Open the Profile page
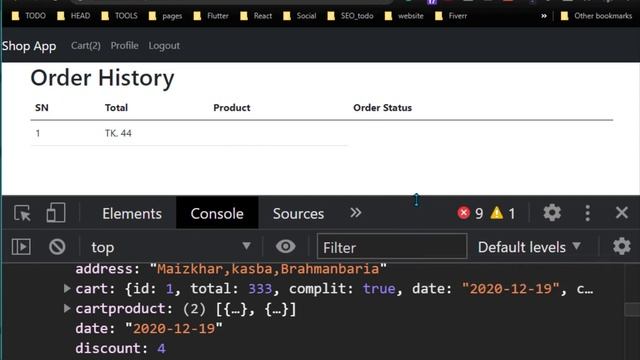The width and height of the screenshot is (640, 360). pyautogui.click(x=124, y=45)
